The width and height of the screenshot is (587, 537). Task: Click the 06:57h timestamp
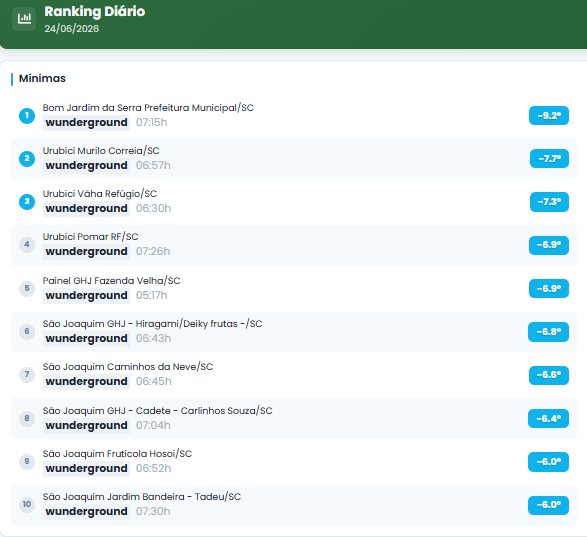coord(153,166)
